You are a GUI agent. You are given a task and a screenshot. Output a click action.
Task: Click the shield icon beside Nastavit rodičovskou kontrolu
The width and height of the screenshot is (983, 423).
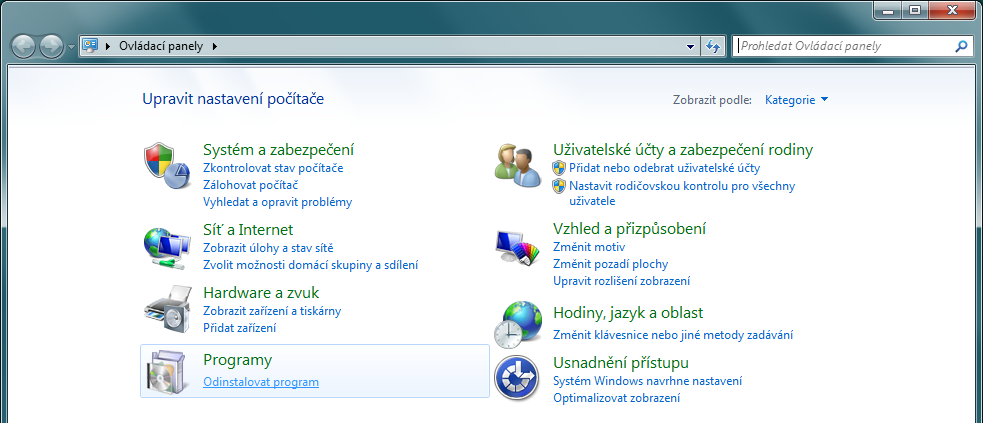[x=559, y=186]
